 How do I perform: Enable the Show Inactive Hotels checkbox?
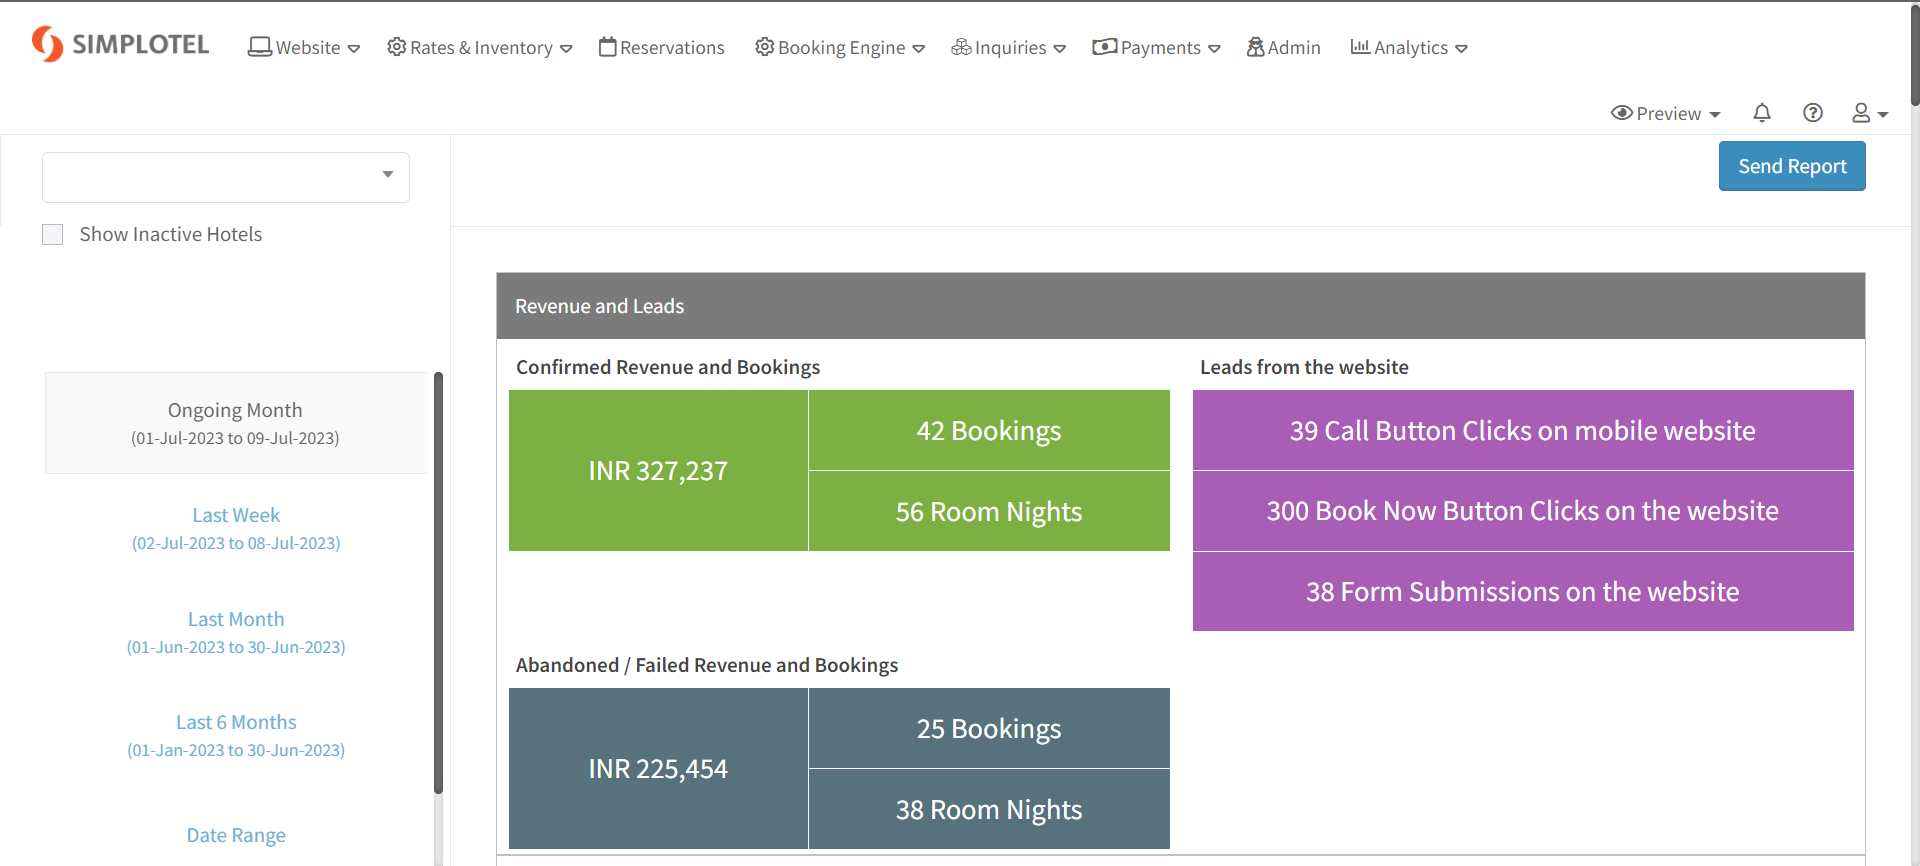click(53, 234)
